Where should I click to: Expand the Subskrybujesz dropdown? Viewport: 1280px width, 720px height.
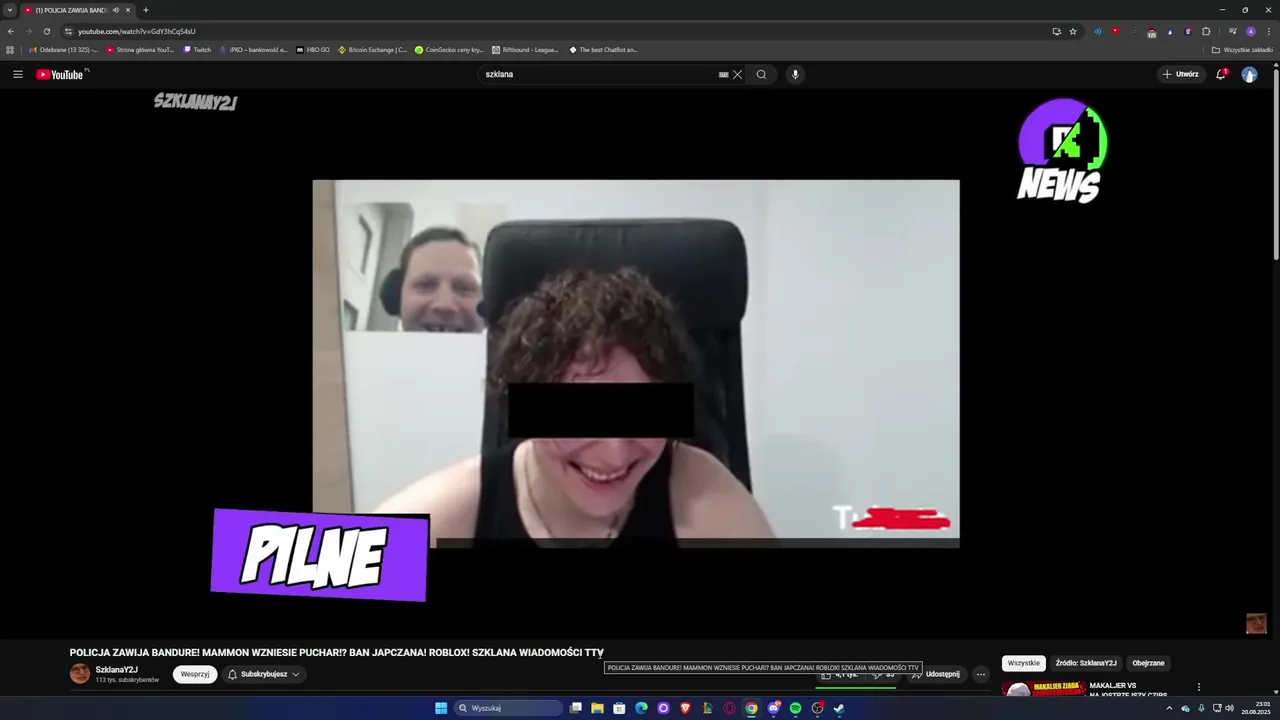click(x=264, y=674)
